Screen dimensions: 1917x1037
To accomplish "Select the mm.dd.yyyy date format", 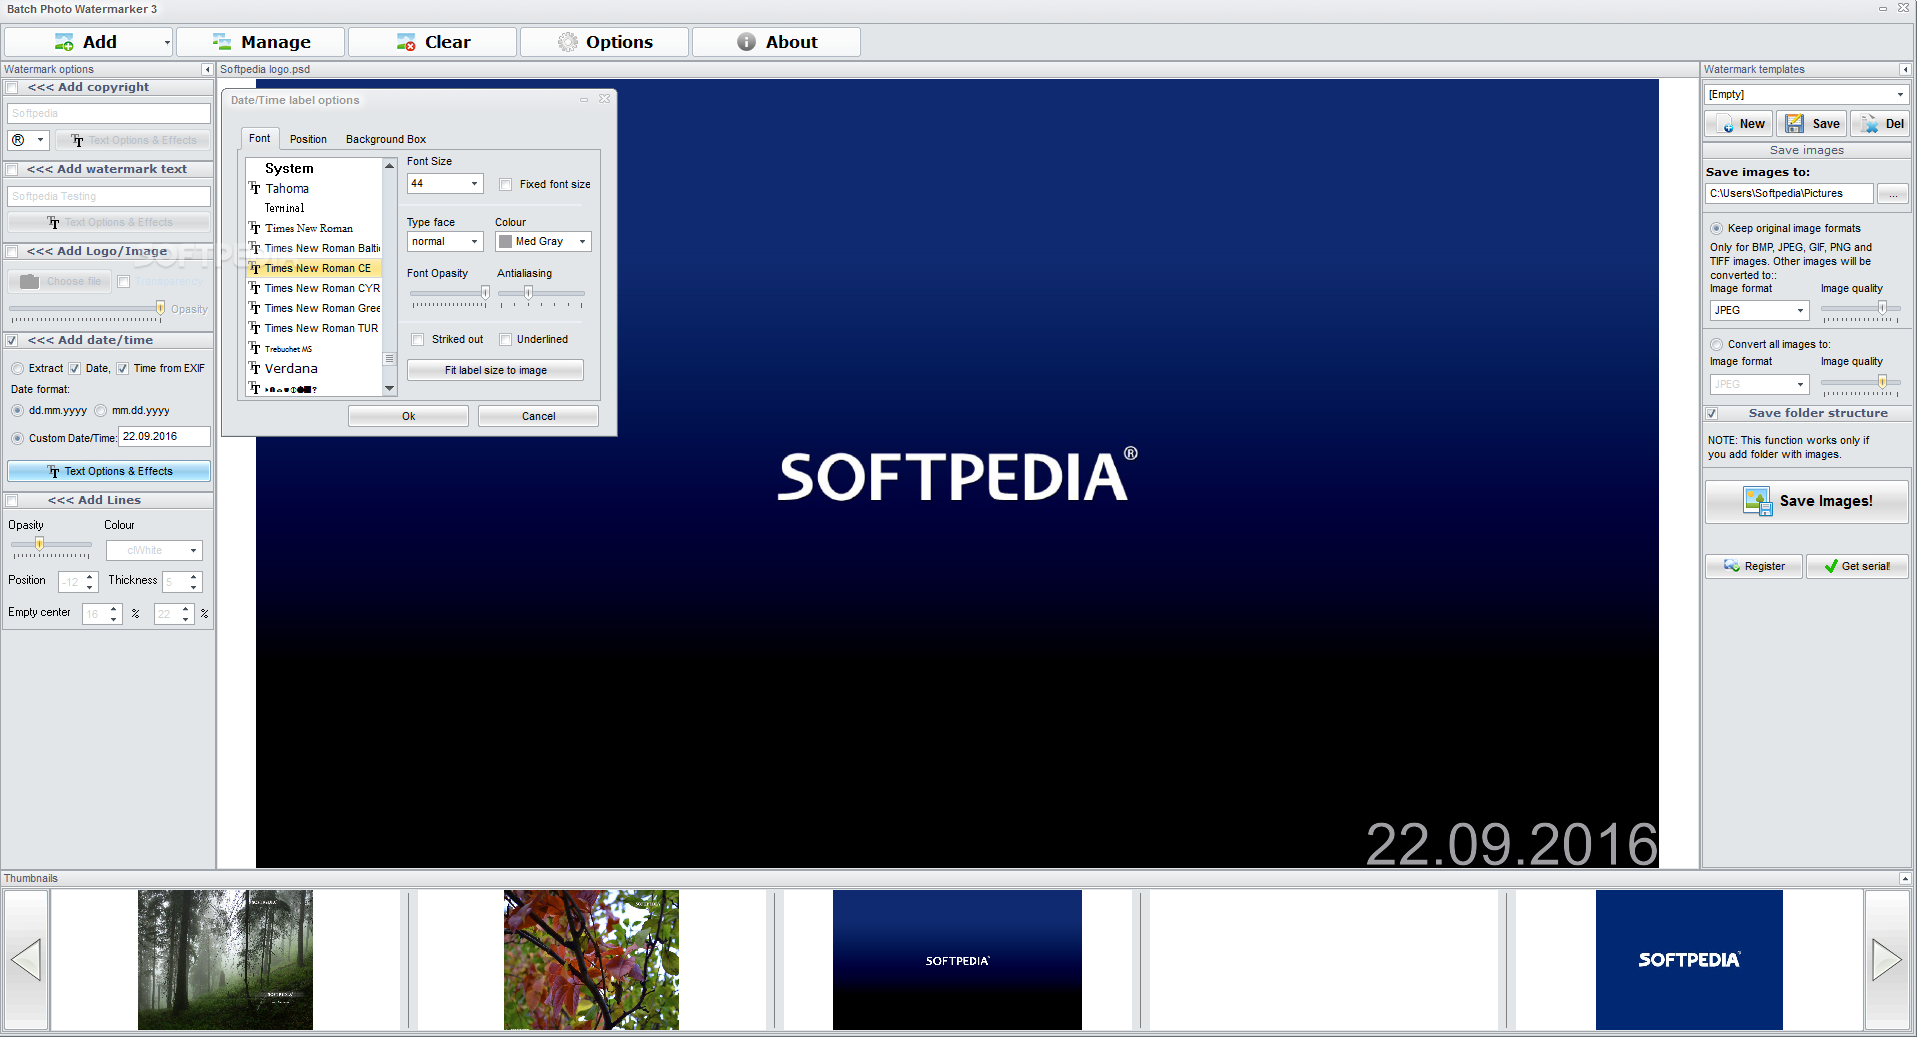I will click(x=100, y=411).
